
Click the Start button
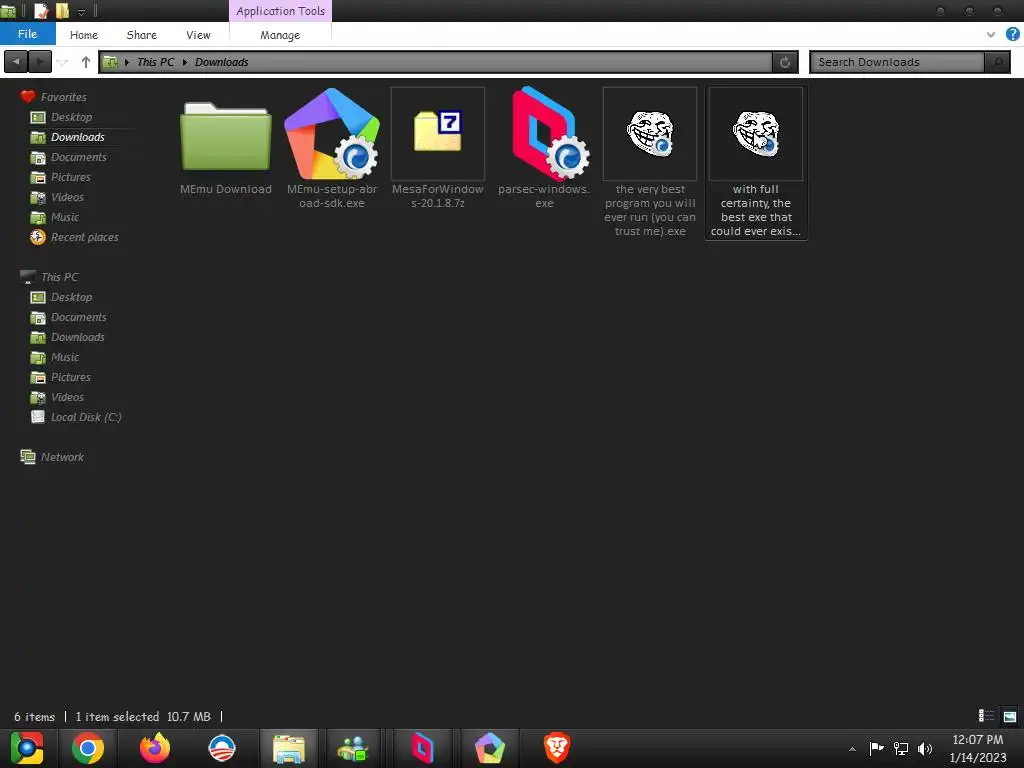coord(27,748)
